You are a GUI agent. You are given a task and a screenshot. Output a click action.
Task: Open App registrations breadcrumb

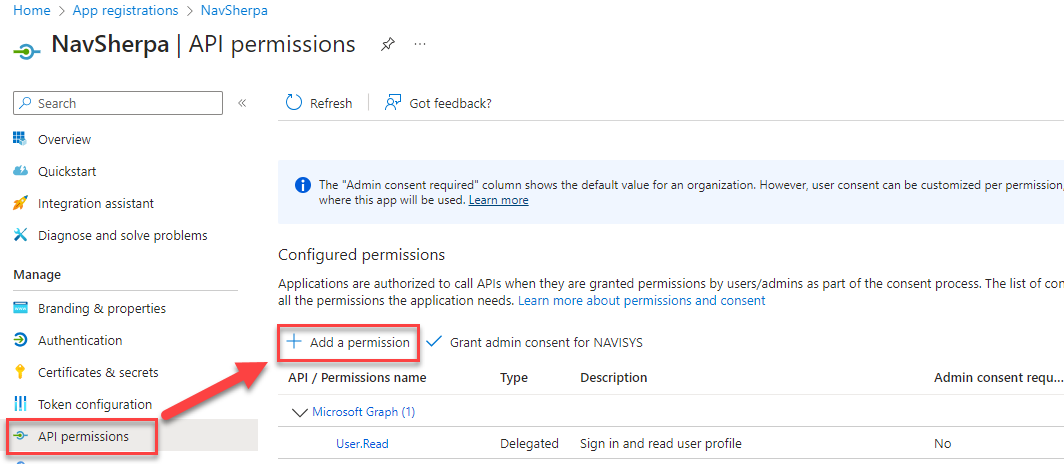126,11
